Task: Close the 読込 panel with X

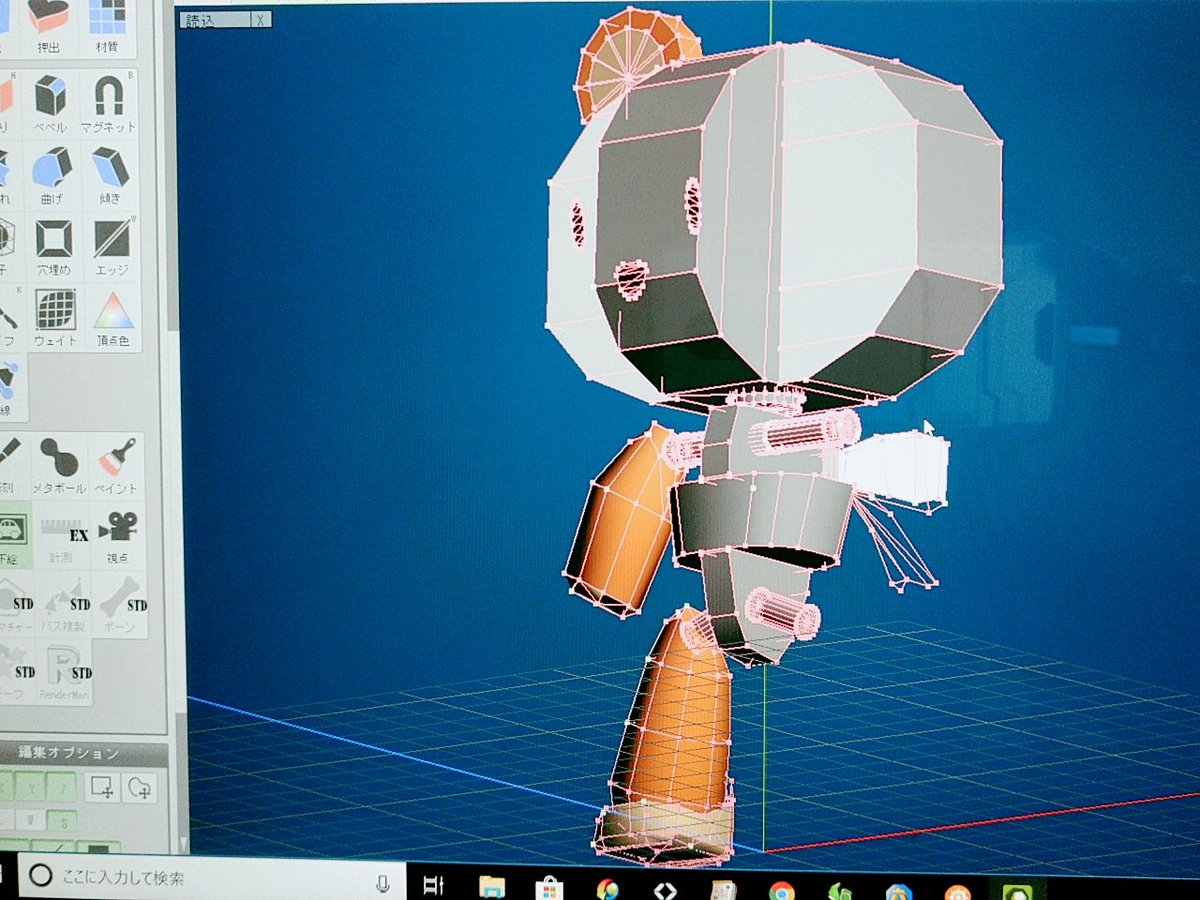Action: 260,19
